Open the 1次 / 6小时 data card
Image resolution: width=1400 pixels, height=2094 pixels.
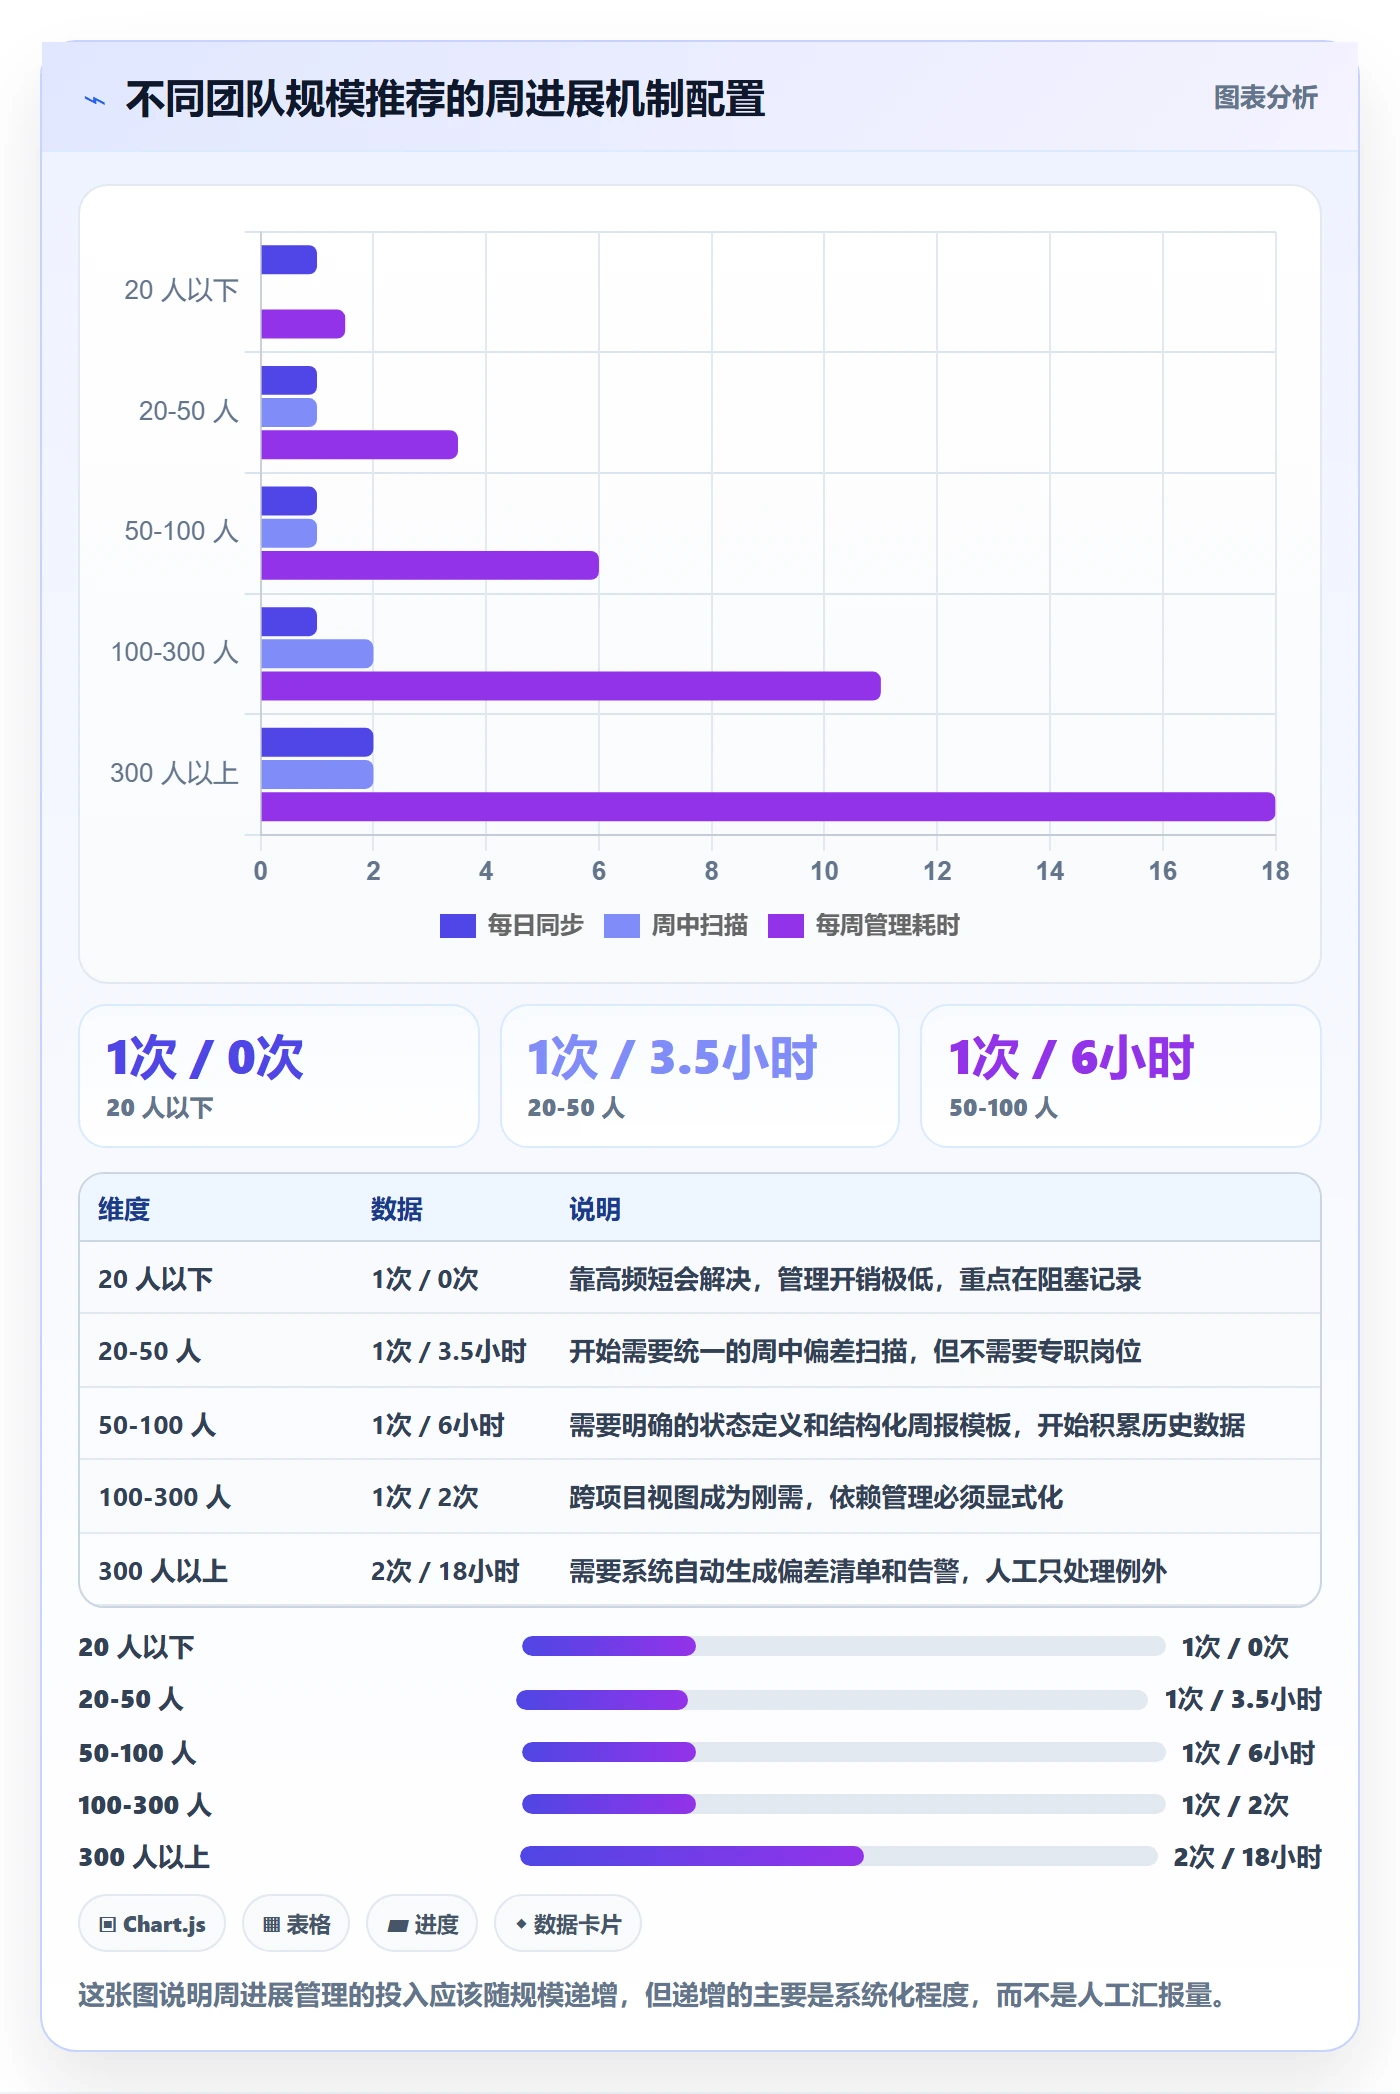pos(1121,1076)
